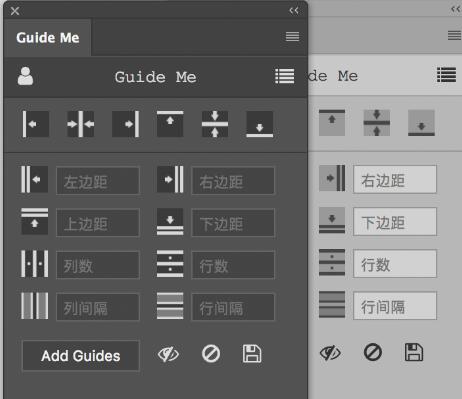Add top edge guide in light panel
Viewport: 462px width, 399px height.
click(332, 123)
